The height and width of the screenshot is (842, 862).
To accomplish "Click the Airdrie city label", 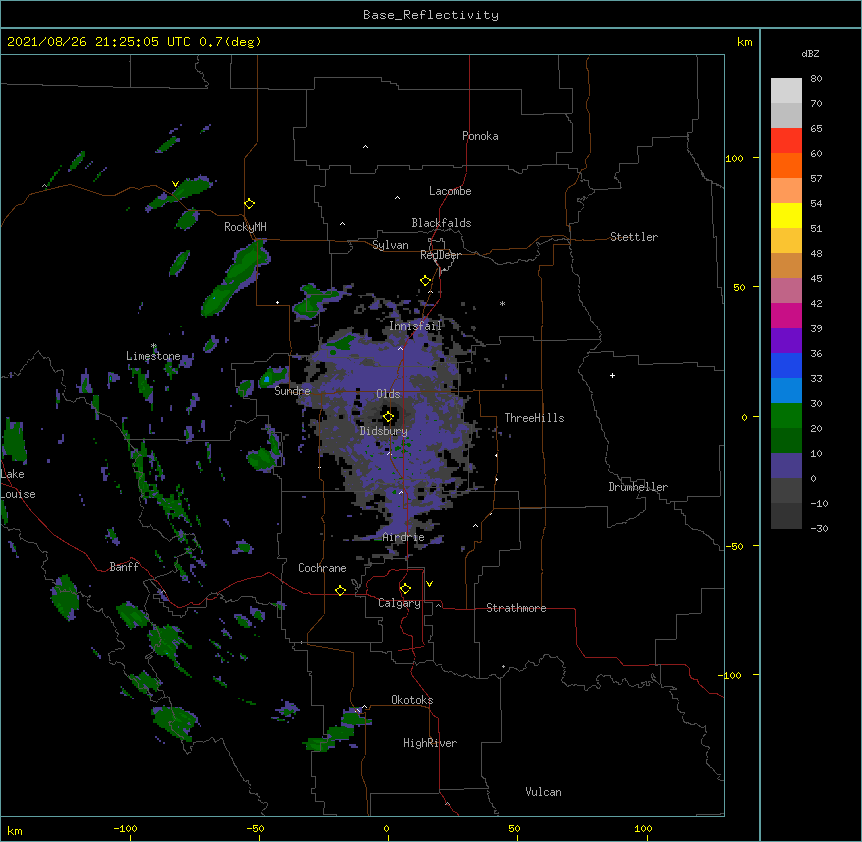I will [404, 538].
